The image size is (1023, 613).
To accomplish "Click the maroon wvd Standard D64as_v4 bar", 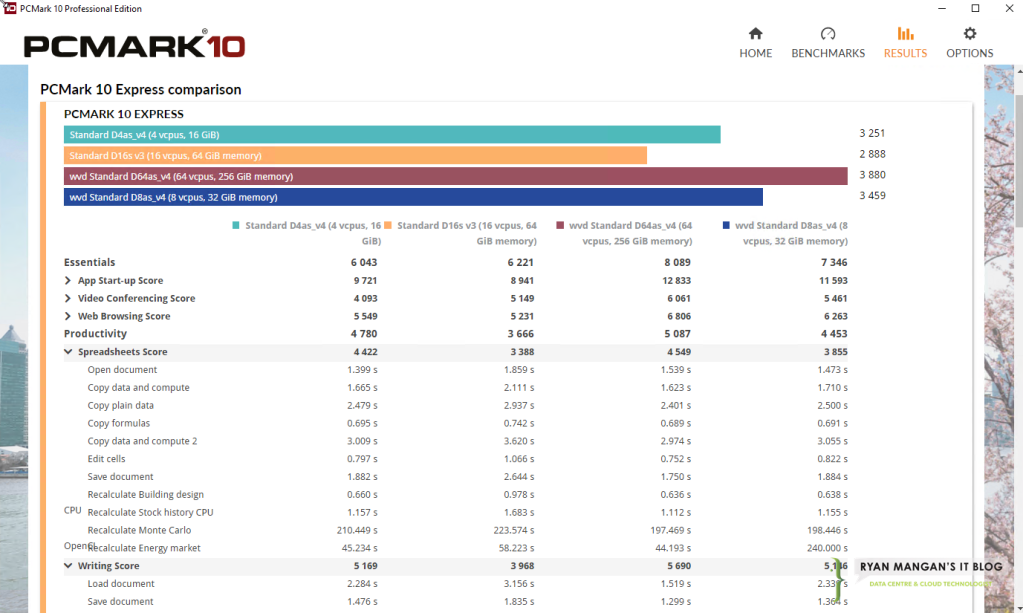I will point(455,176).
